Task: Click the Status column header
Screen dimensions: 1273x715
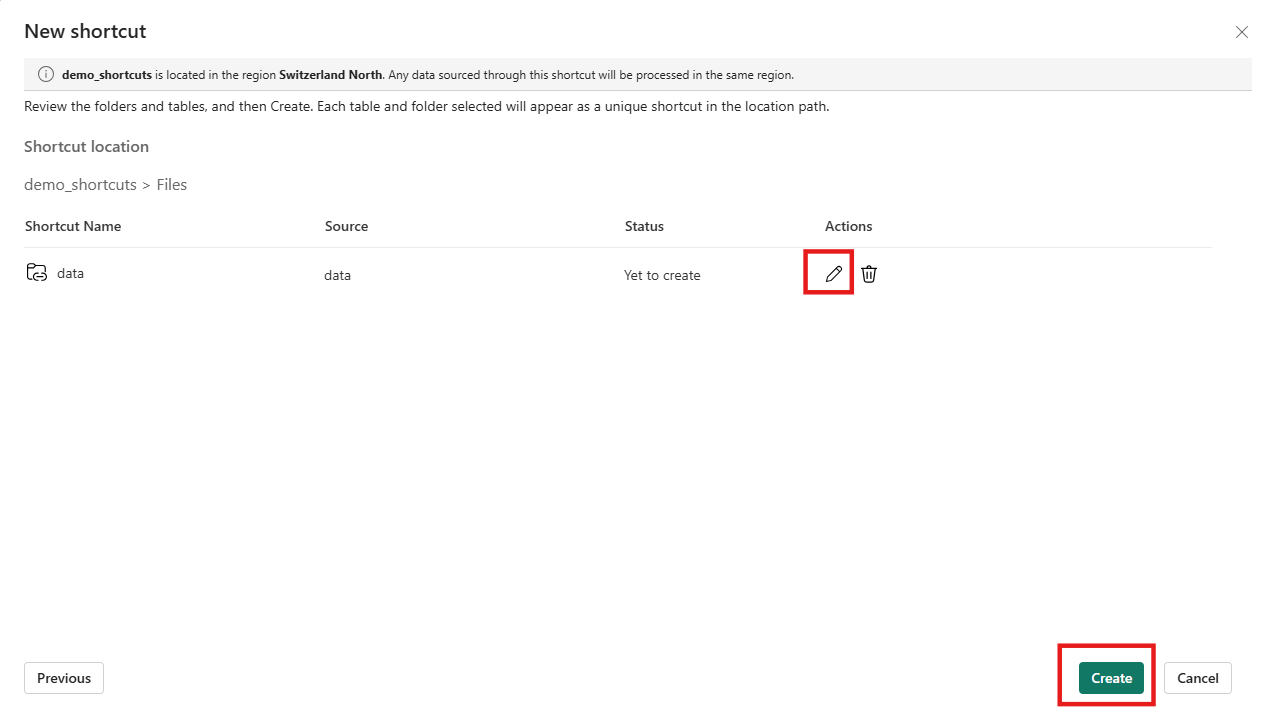Action: pos(643,226)
